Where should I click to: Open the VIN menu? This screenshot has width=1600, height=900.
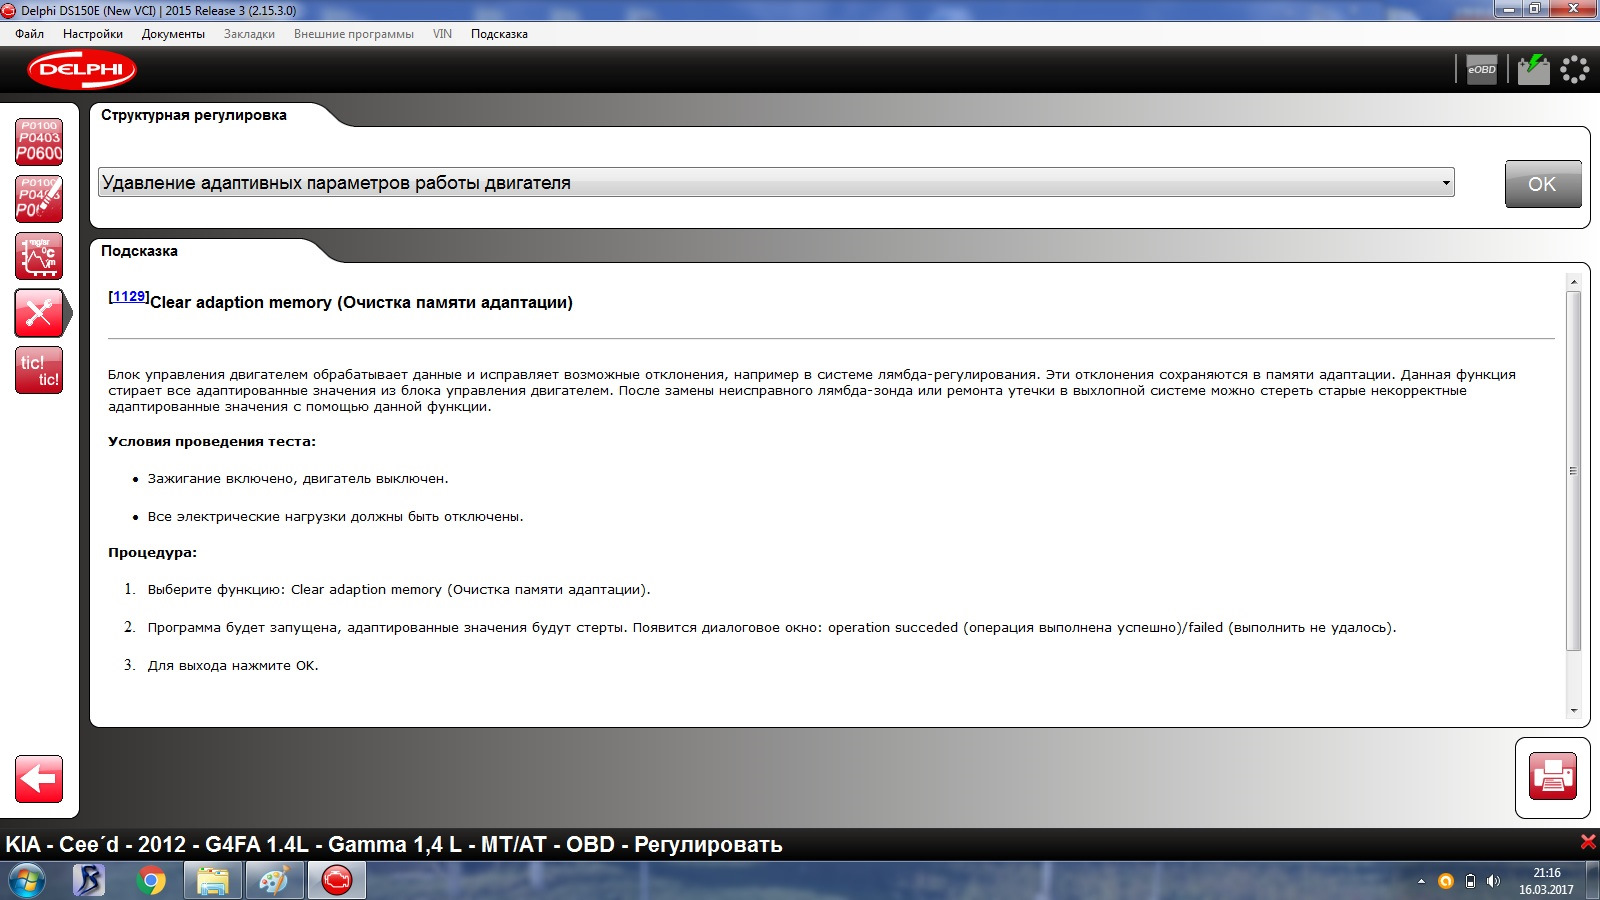point(442,34)
